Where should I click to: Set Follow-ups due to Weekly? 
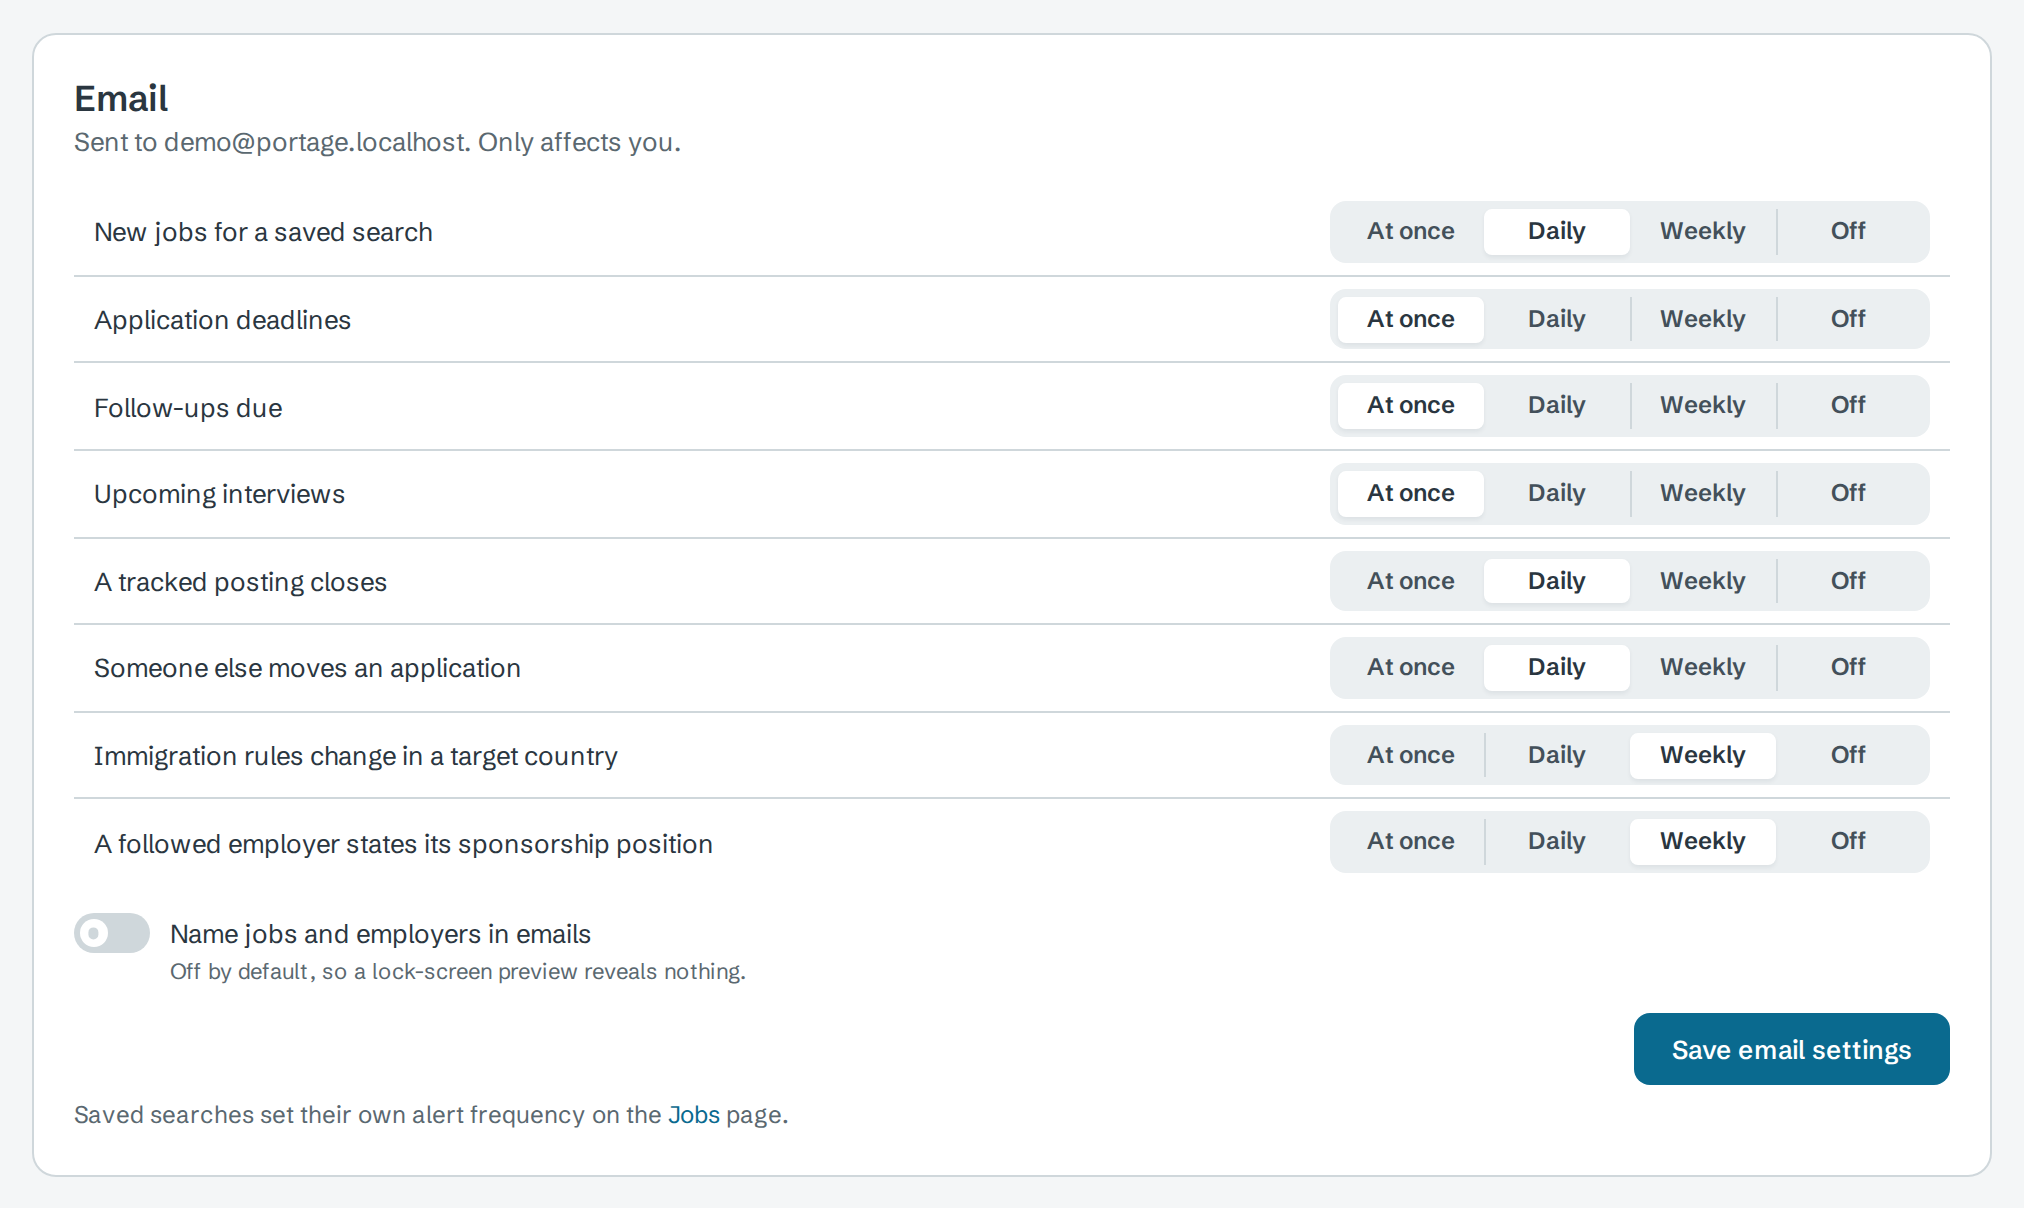pos(1702,405)
